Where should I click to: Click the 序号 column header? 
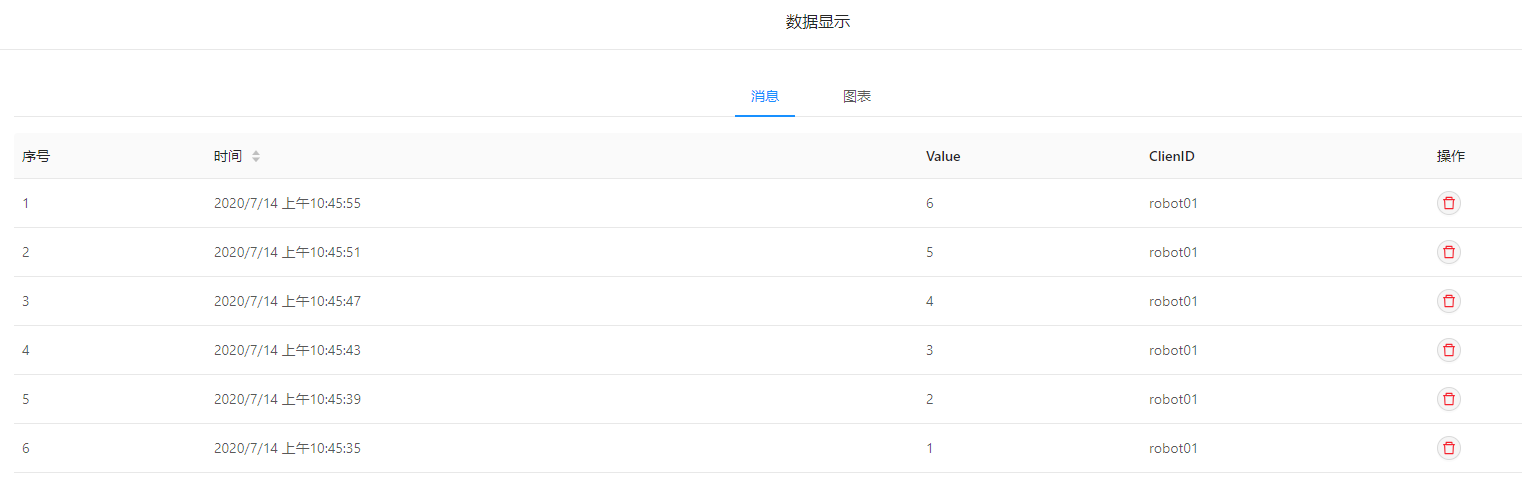[36, 156]
